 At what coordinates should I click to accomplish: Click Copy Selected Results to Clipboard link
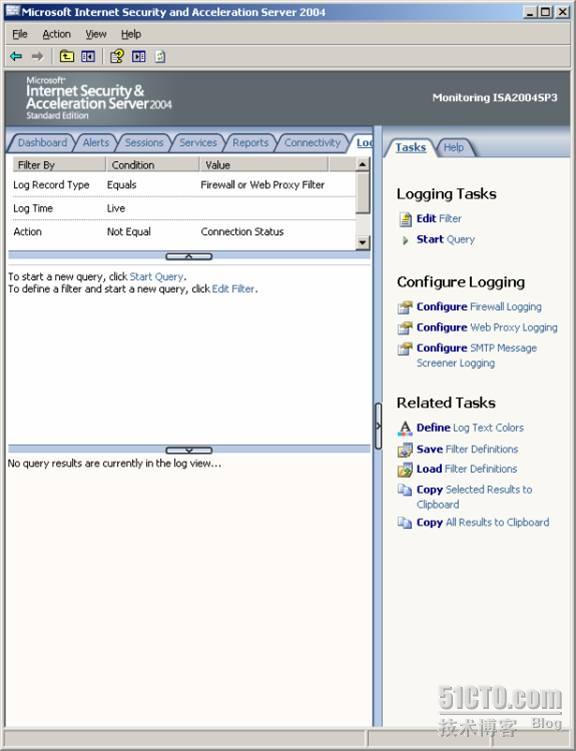pyautogui.click(x=474, y=497)
